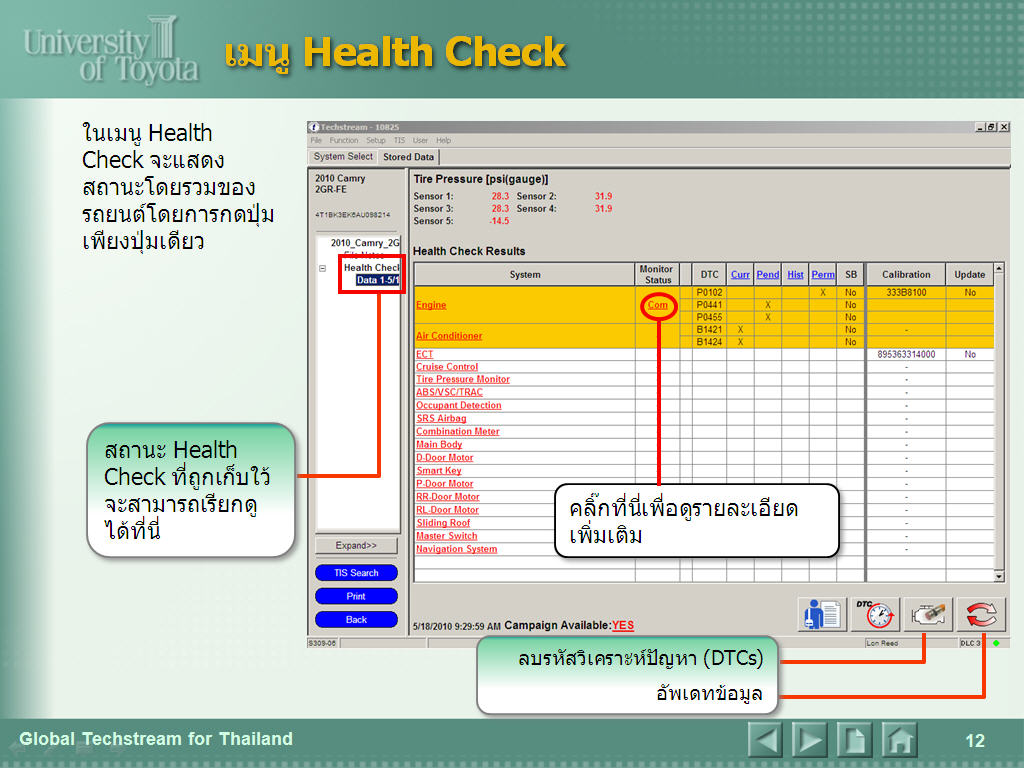Image resolution: width=1024 pixels, height=768 pixels.
Task: Open the technician report icon
Action: pos(822,615)
